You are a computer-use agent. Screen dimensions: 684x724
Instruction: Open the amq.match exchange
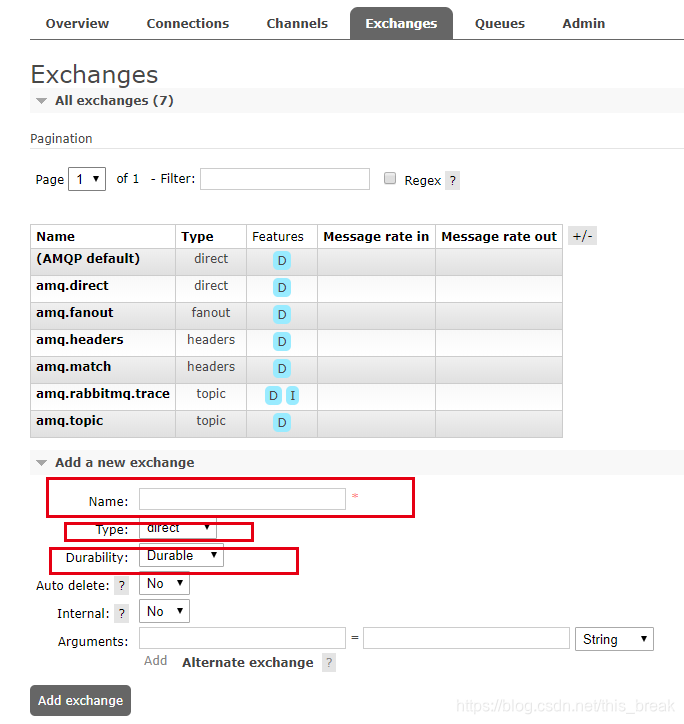(73, 367)
